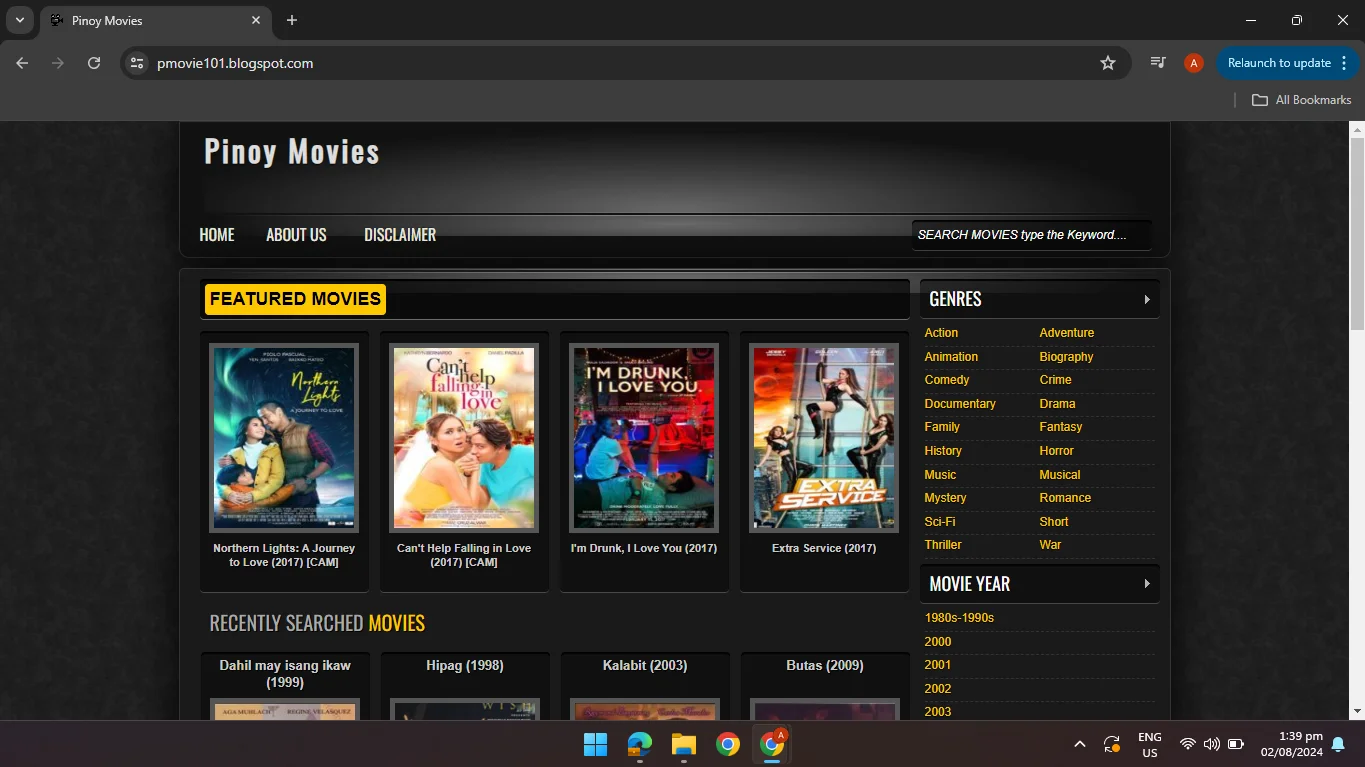This screenshot has height=767, width=1365.
Task: Click the browser forward arrow
Action: [x=58, y=63]
